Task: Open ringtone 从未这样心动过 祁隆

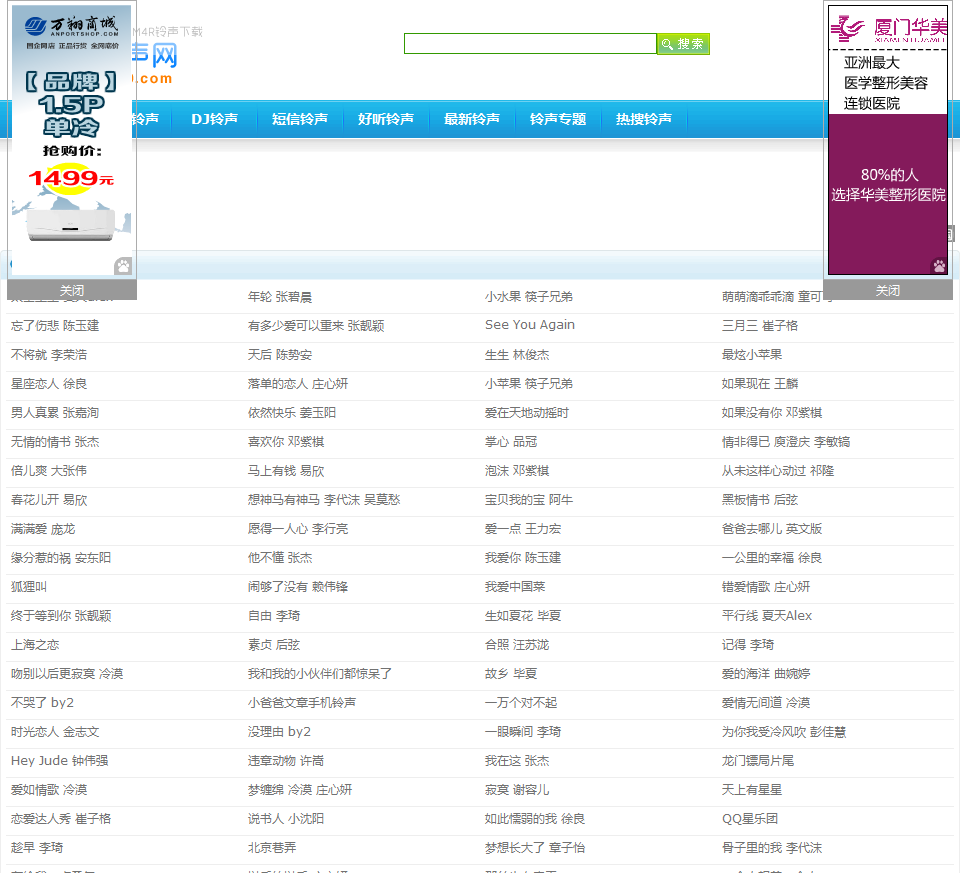Action: pos(778,471)
